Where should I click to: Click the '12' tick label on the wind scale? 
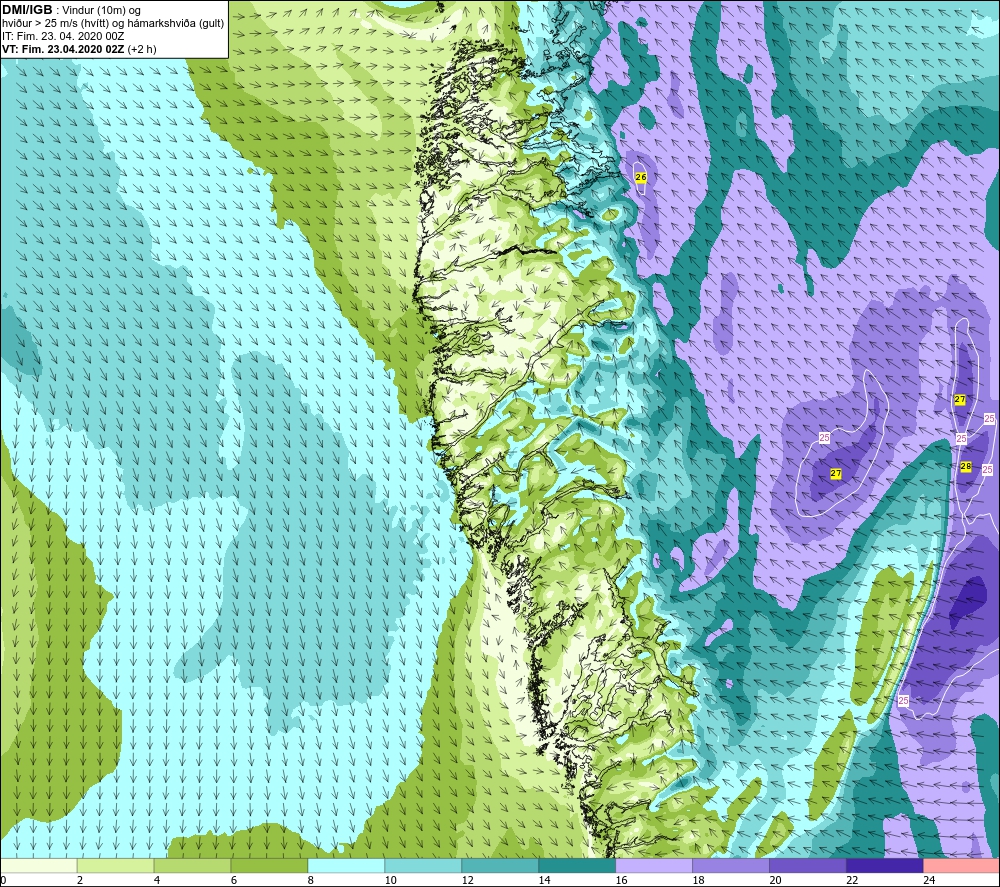(x=467, y=880)
